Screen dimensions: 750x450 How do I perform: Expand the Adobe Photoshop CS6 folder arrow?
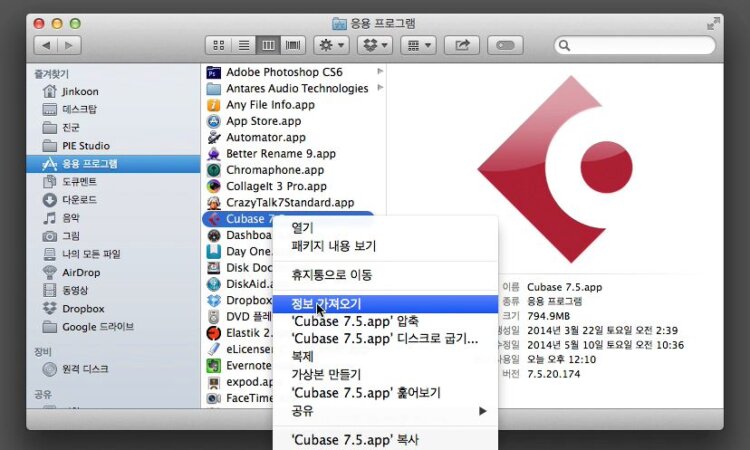(x=380, y=72)
